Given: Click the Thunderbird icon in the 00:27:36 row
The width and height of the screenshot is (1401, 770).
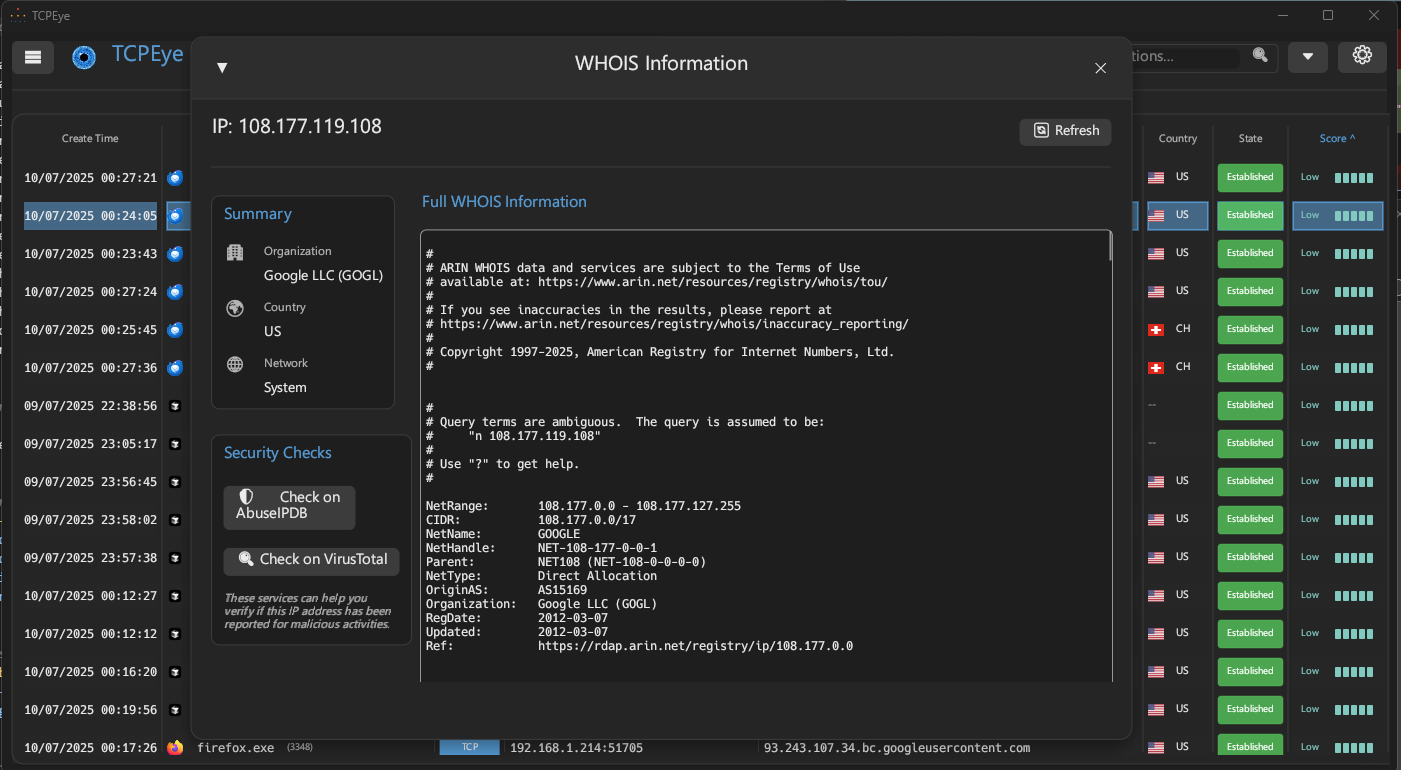Looking at the screenshot, I should [175, 368].
